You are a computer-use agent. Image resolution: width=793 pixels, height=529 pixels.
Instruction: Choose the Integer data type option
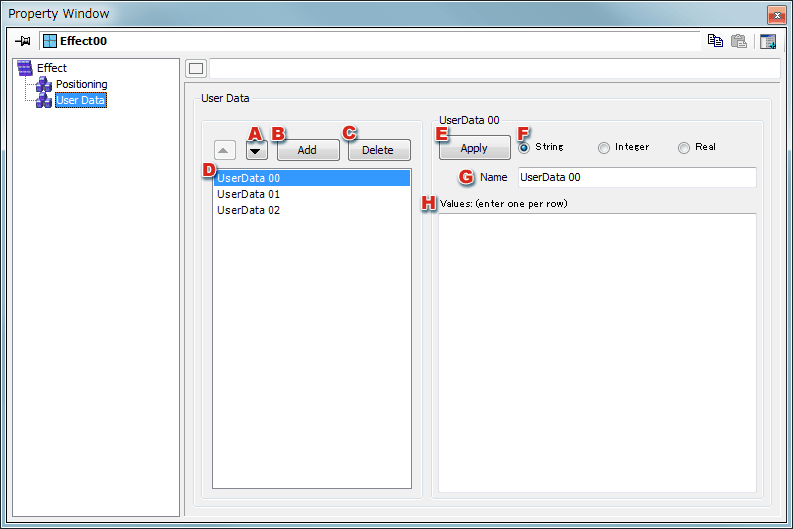pos(604,148)
